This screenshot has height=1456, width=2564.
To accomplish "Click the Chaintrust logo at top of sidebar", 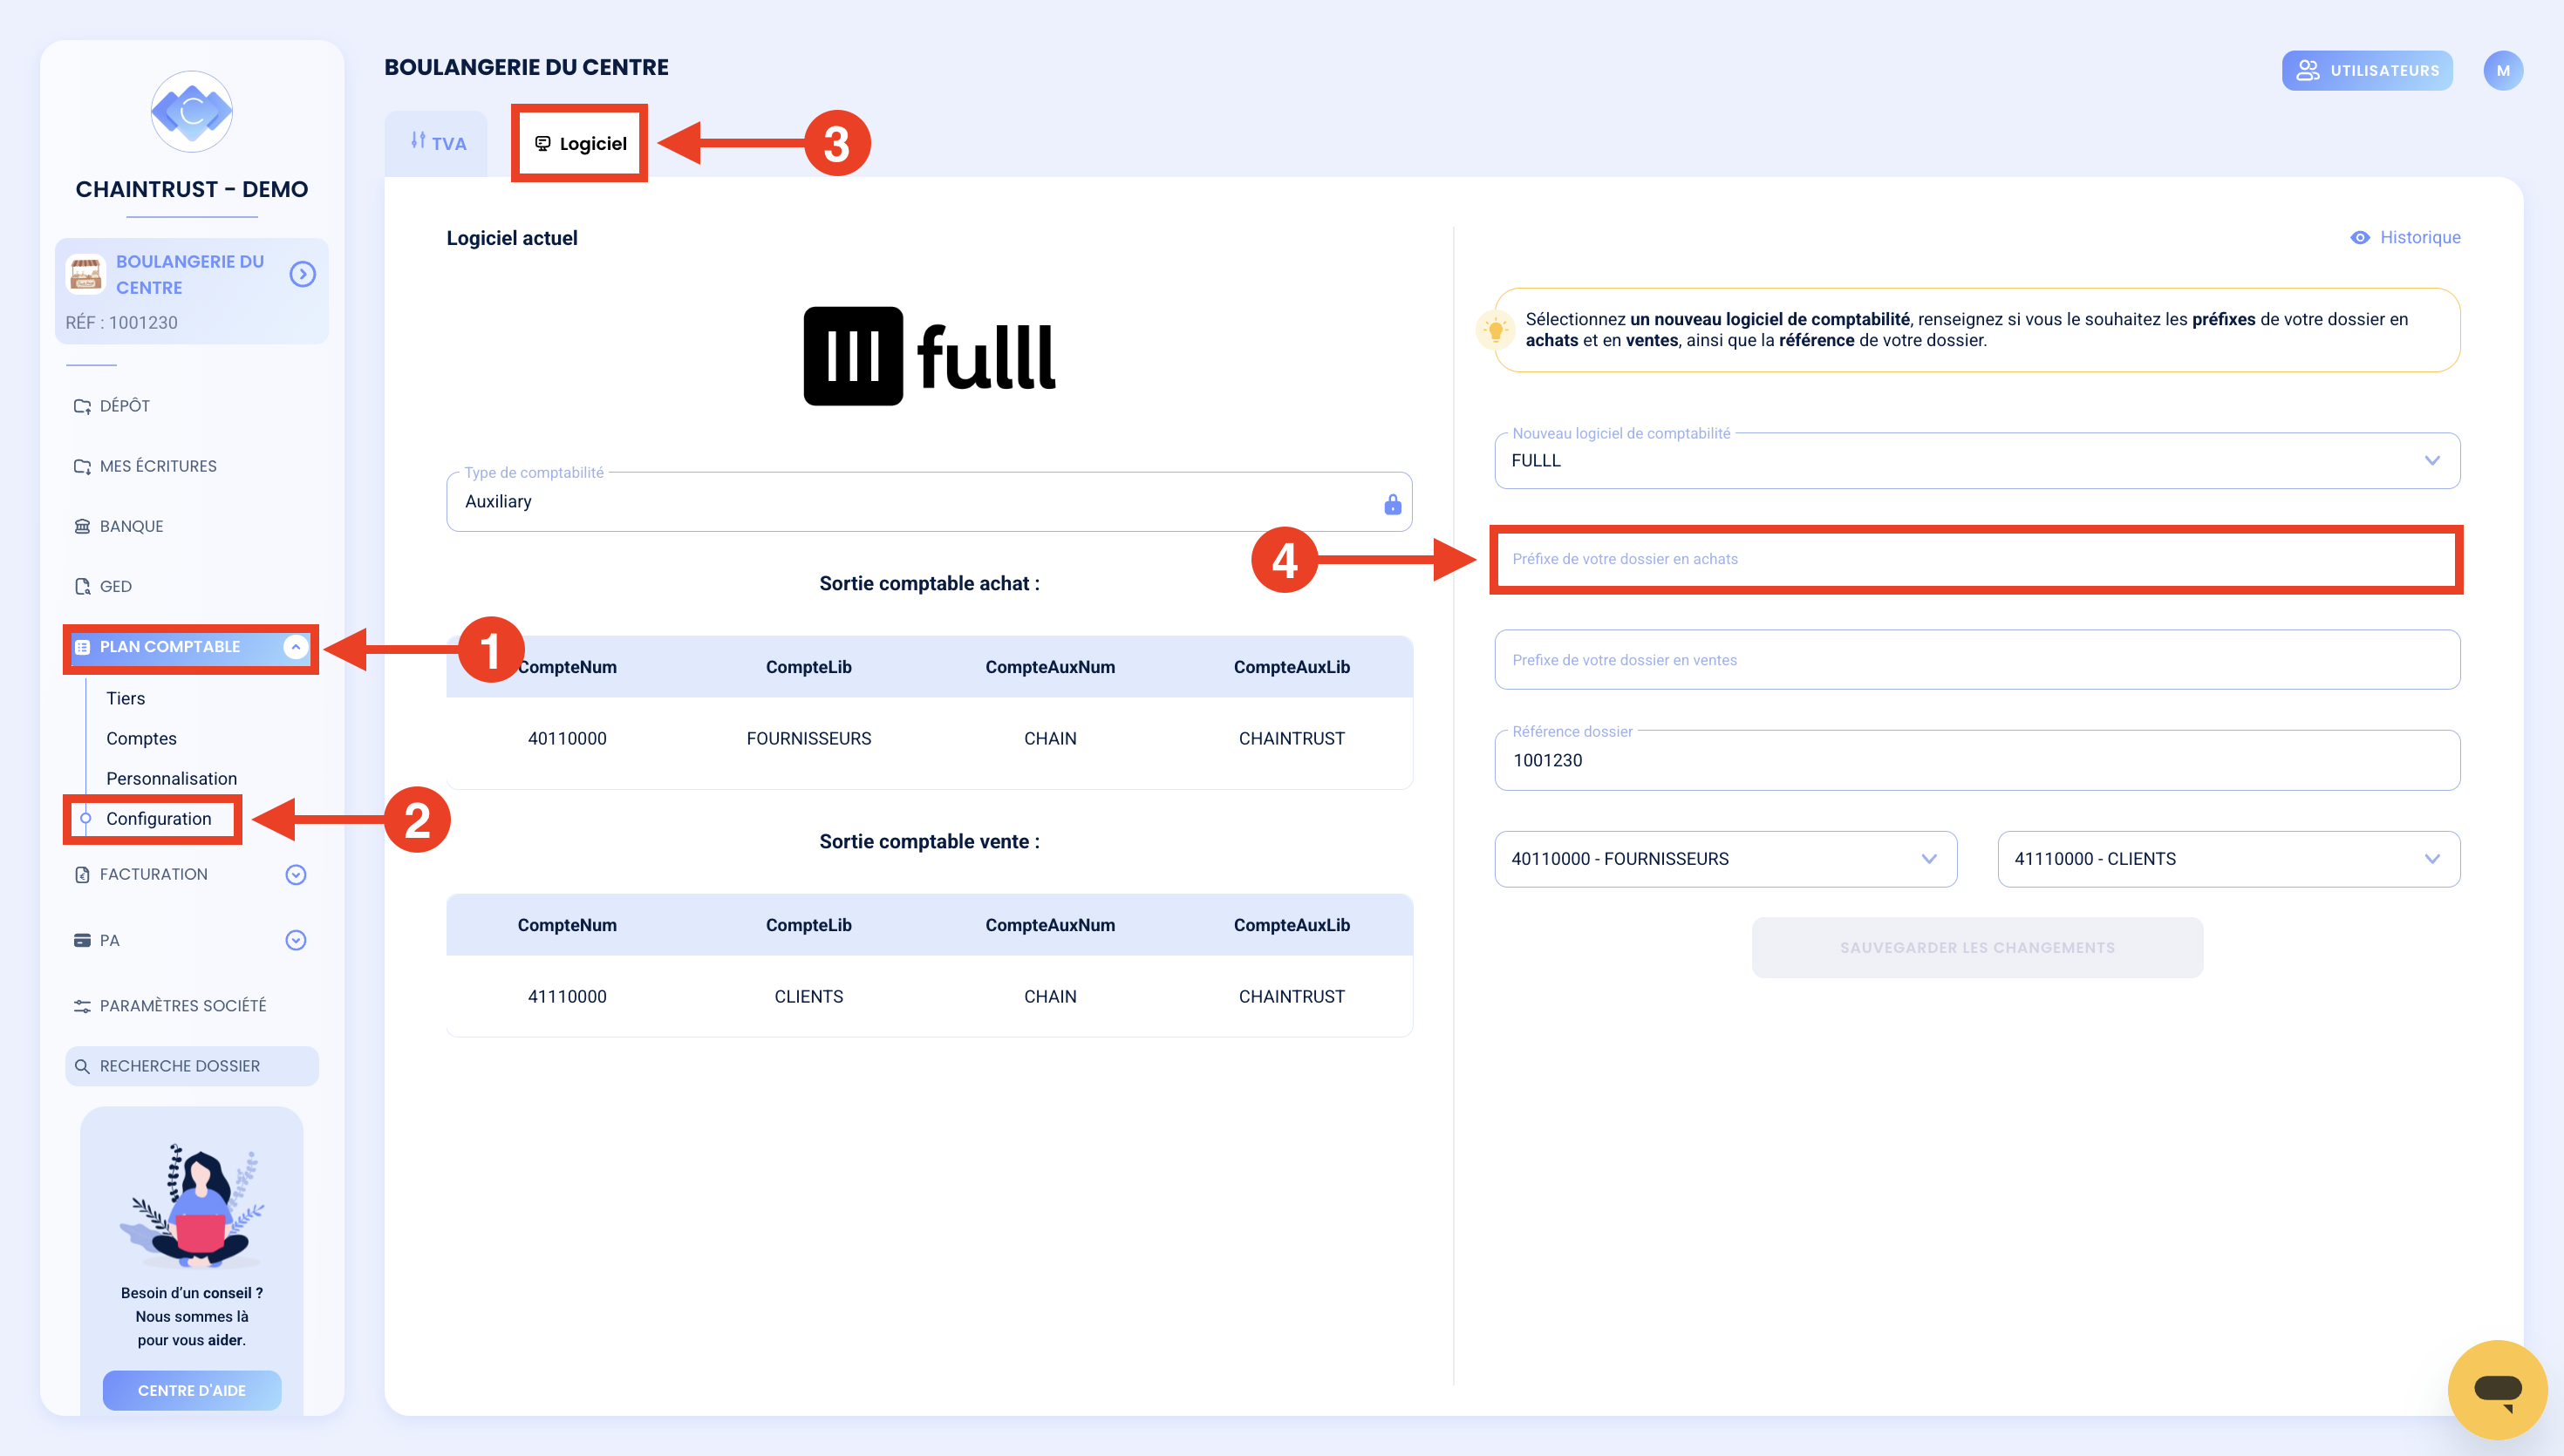I will (x=191, y=111).
